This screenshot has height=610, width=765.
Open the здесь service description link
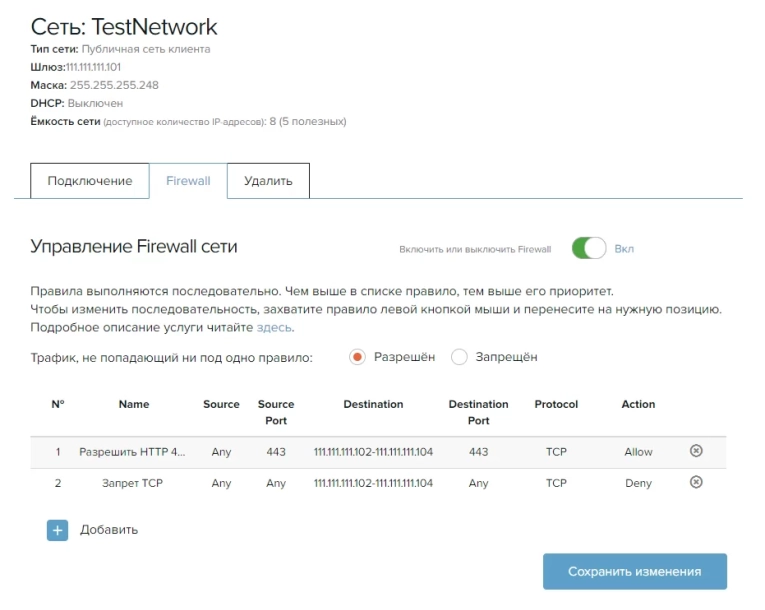[x=274, y=328]
